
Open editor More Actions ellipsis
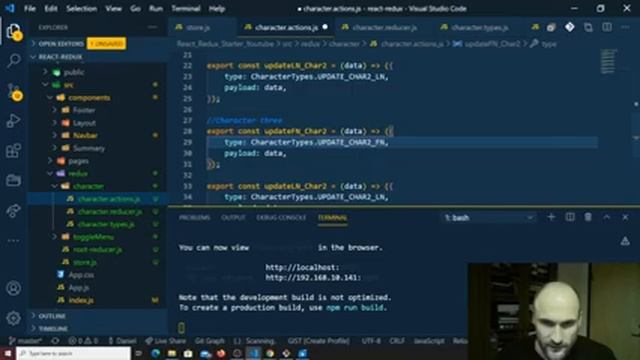625,27
